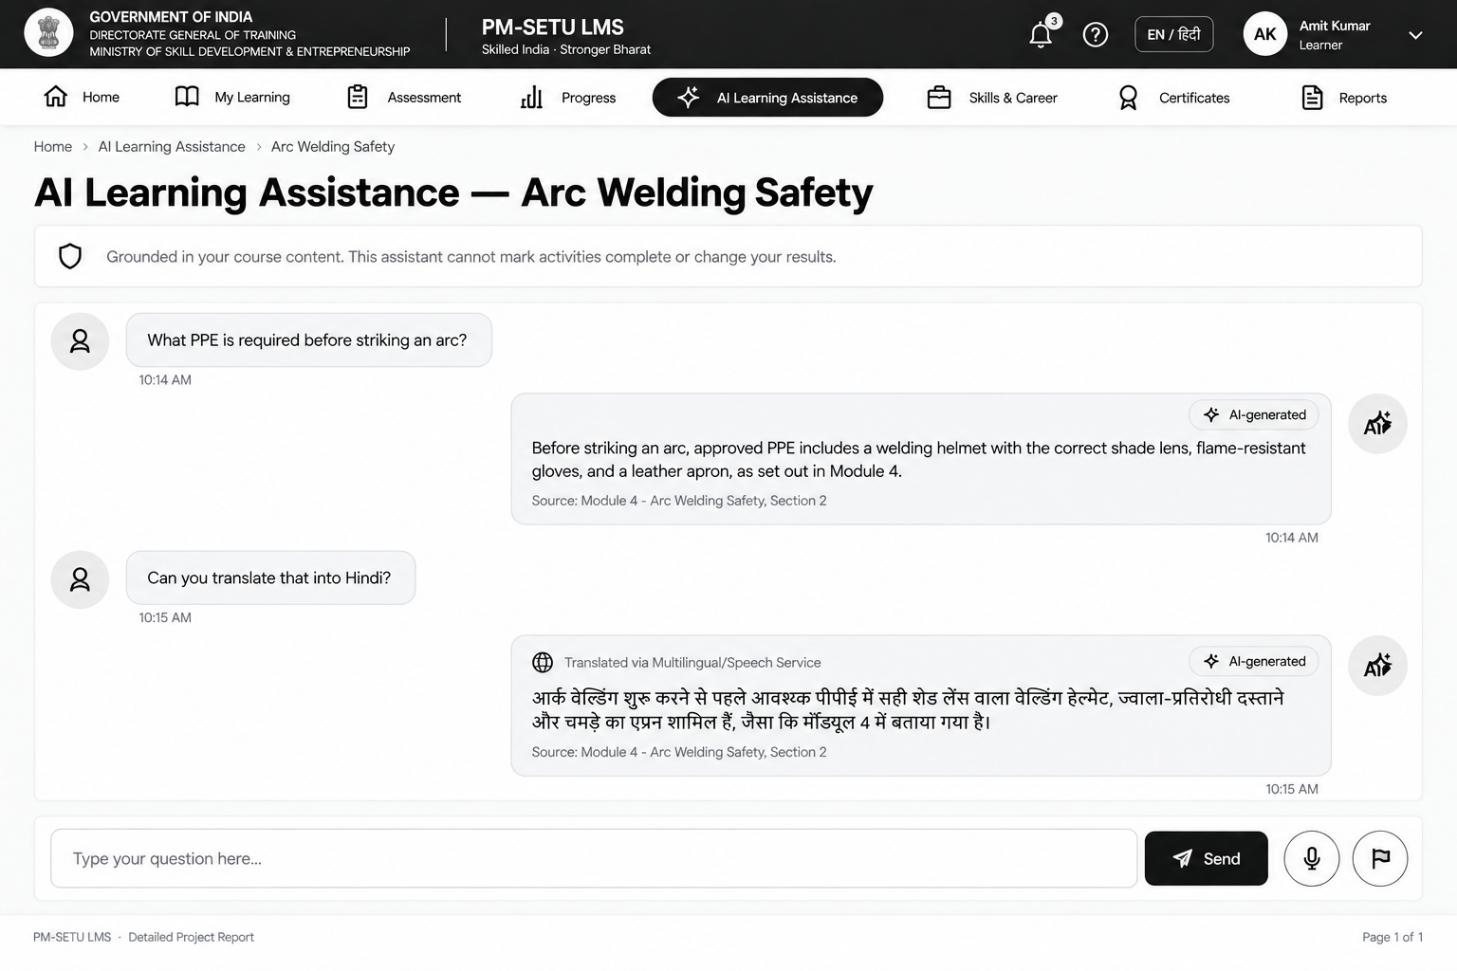
Task: Focus the 'Type your question here...' input
Action: coord(594,858)
